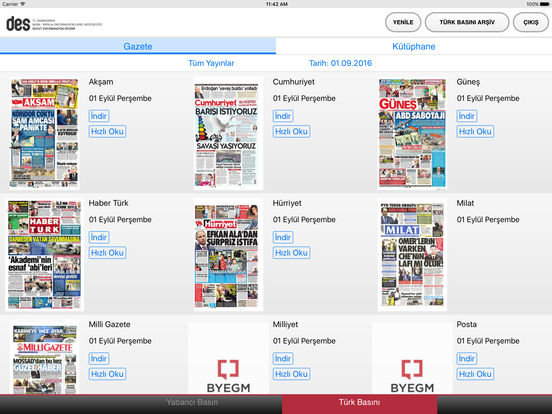Switch to the Kütüphane tab
Screen dimensions: 552x414
click(x=414, y=46)
